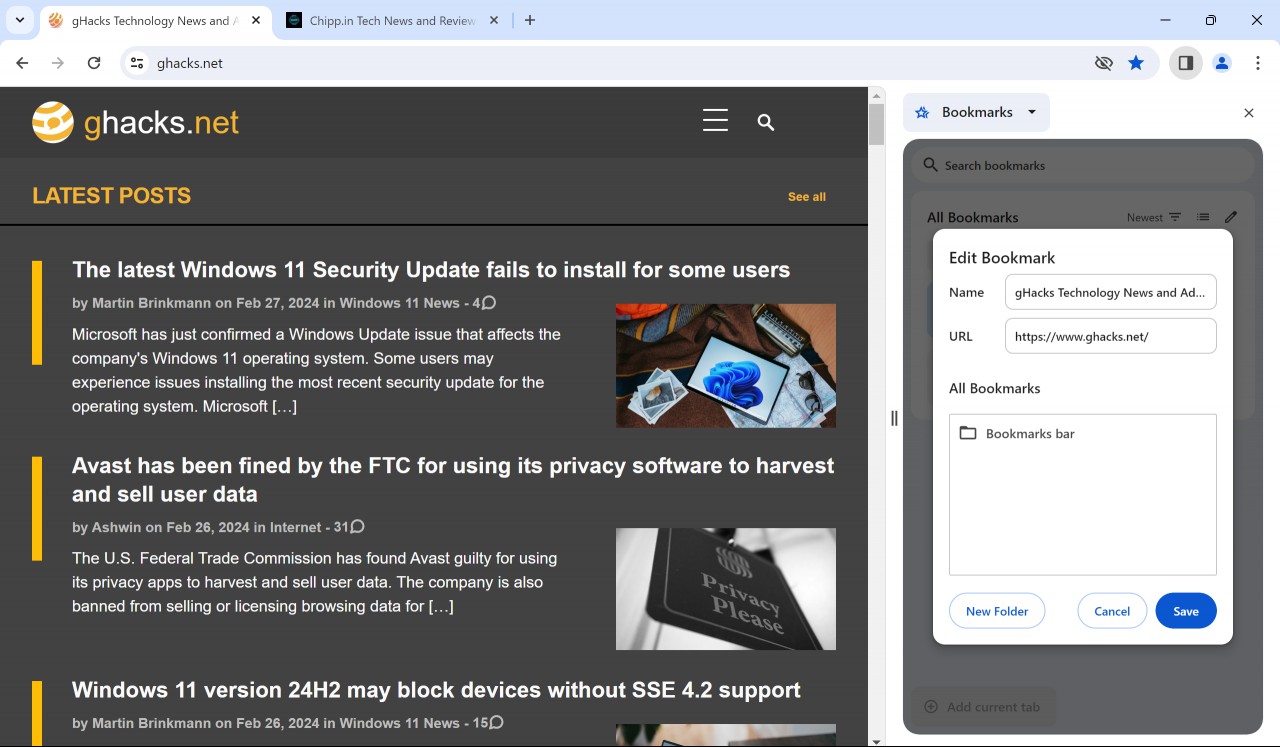Select the Bookmarks bar folder
1280x747 pixels.
[x=1083, y=434]
